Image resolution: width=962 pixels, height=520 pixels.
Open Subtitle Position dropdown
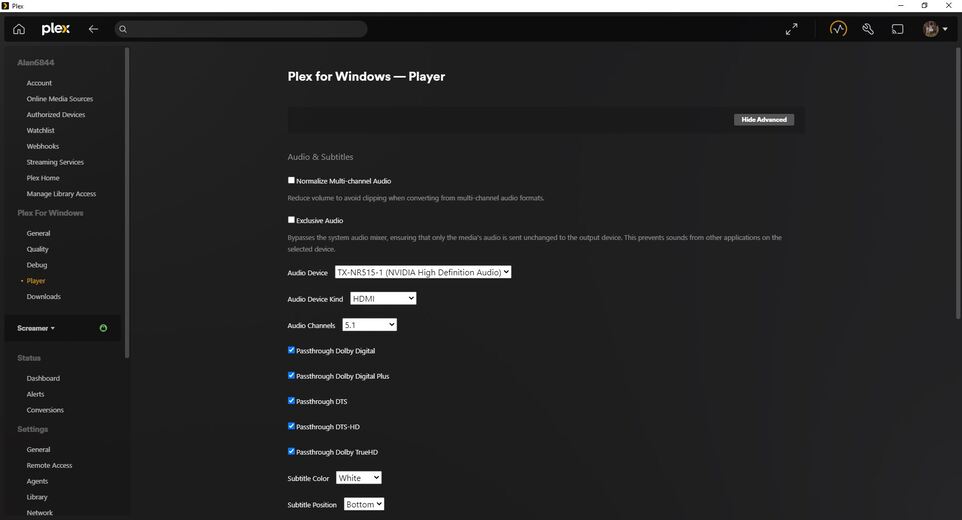(x=364, y=504)
